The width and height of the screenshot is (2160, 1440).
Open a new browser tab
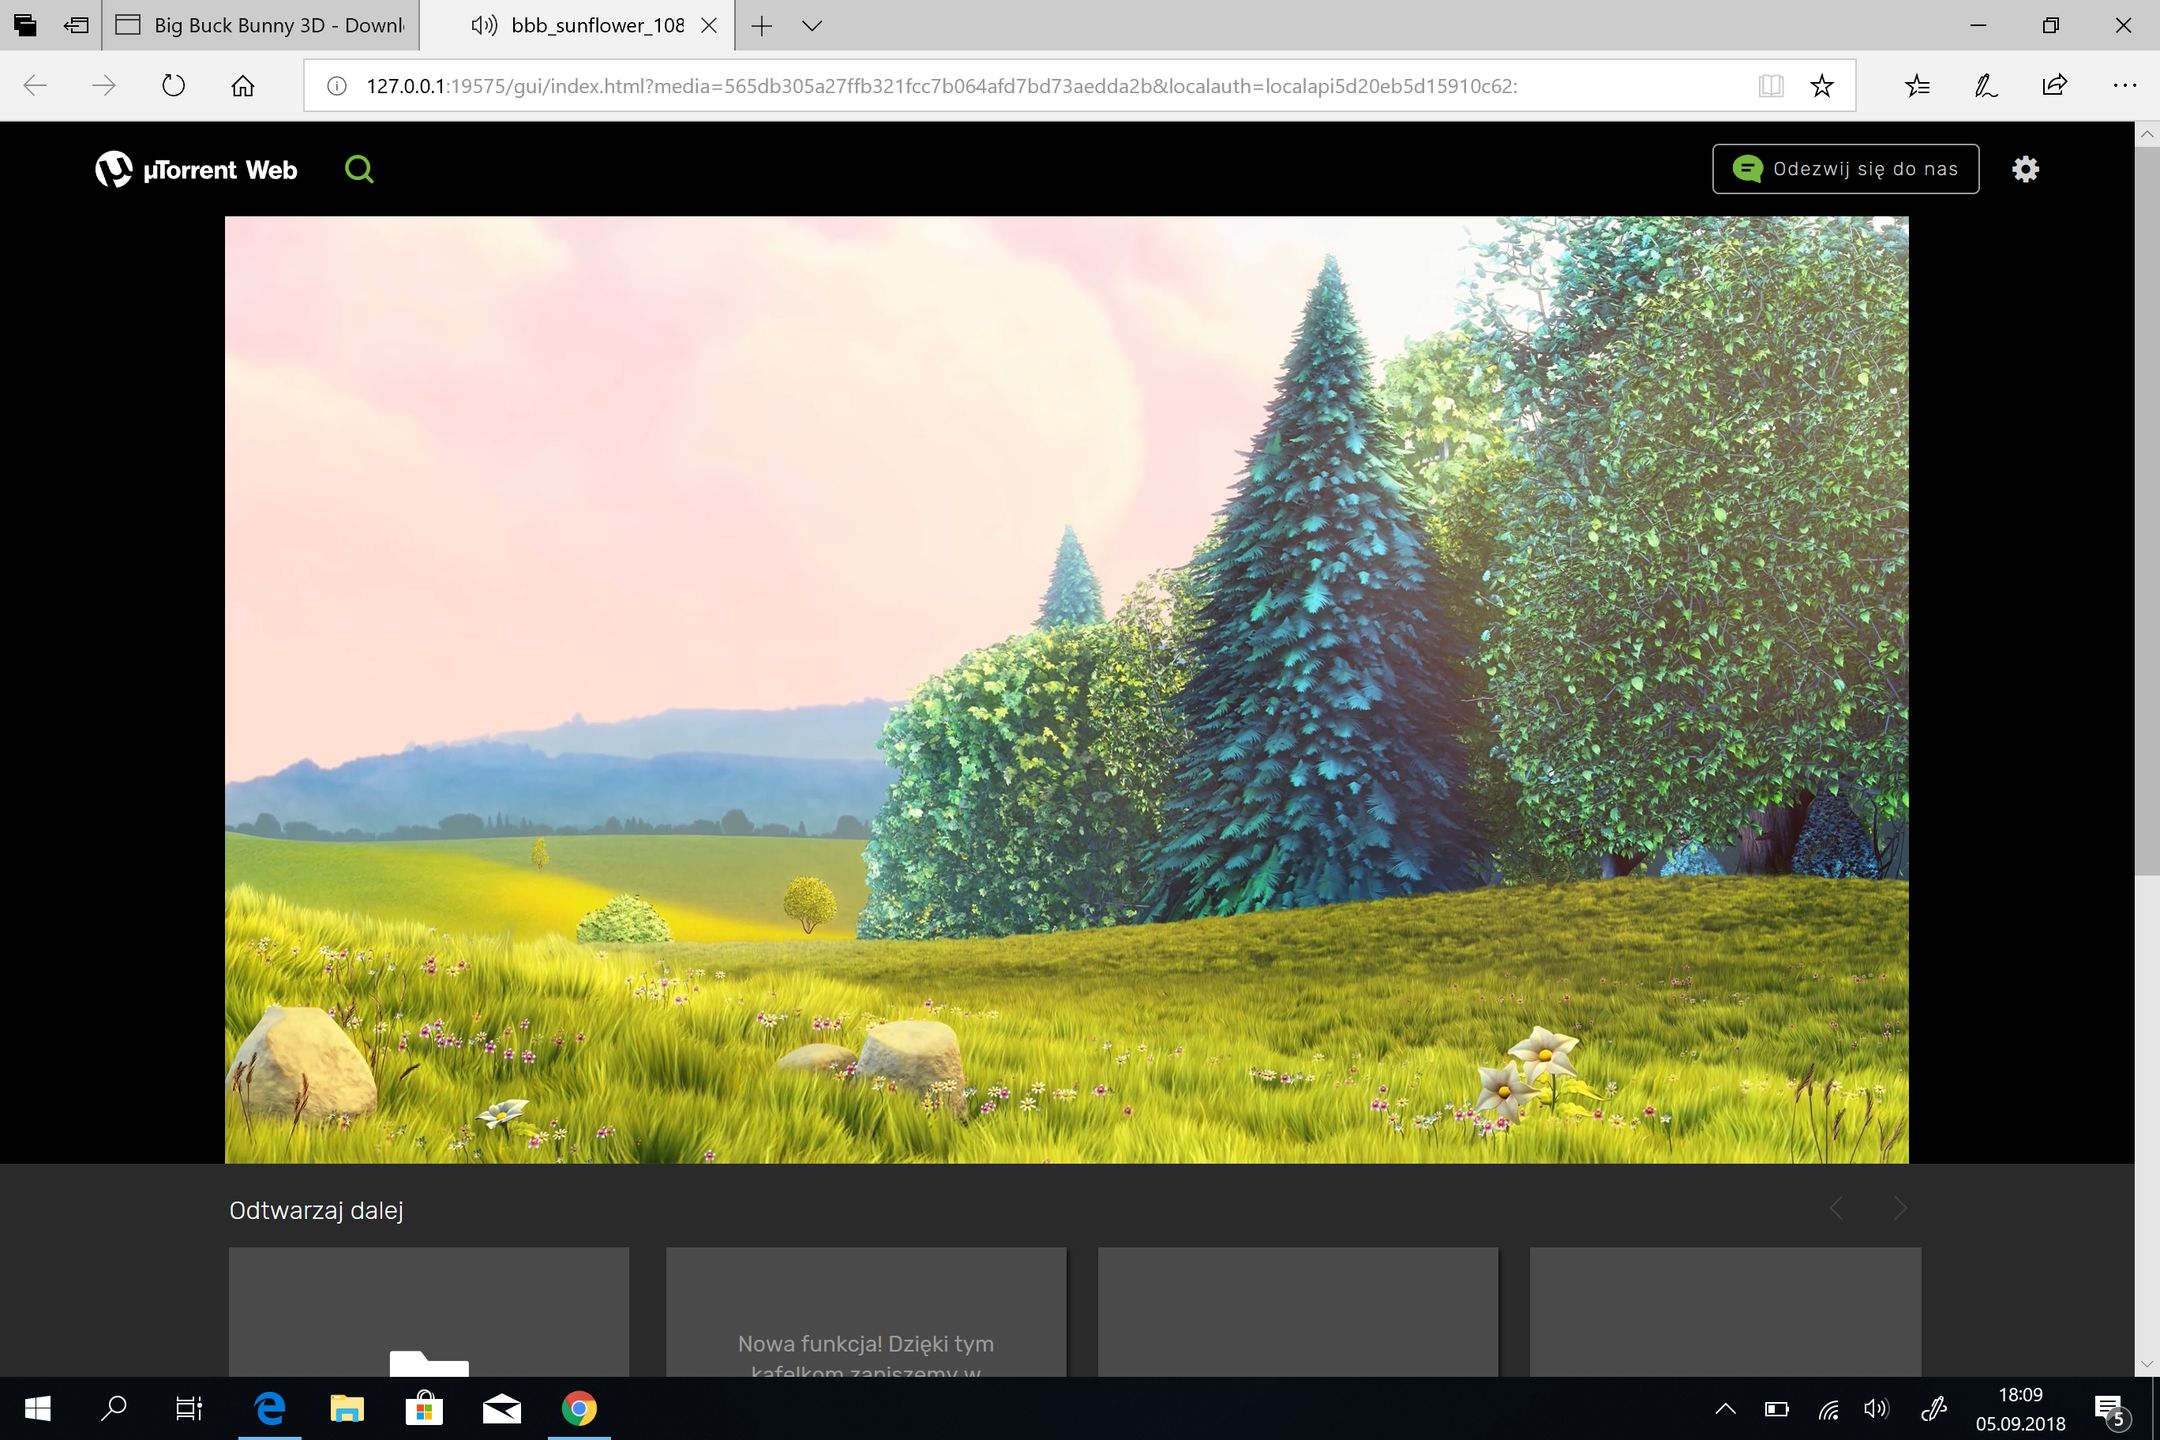click(x=762, y=26)
